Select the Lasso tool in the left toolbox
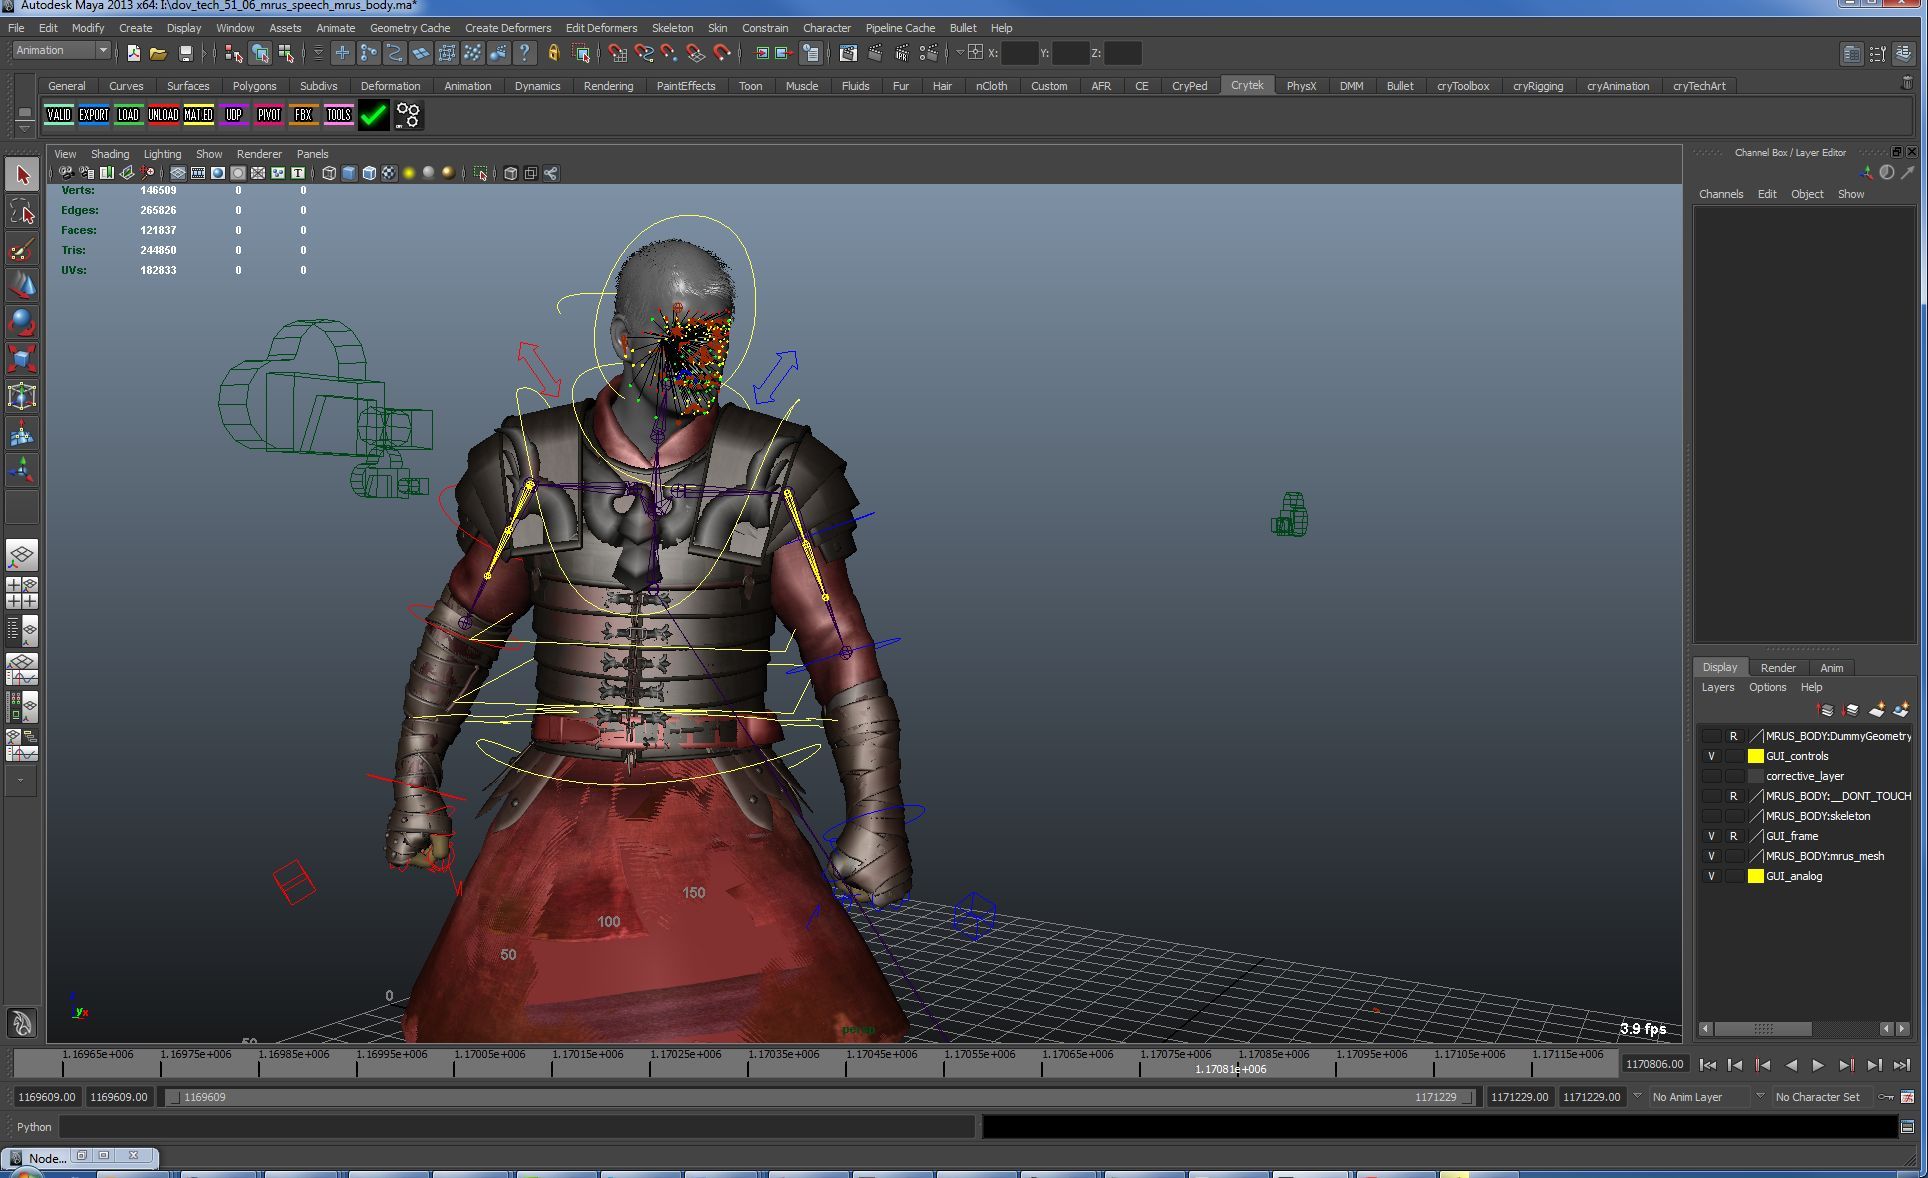The height and width of the screenshot is (1178, 1928). click(22, 212)
